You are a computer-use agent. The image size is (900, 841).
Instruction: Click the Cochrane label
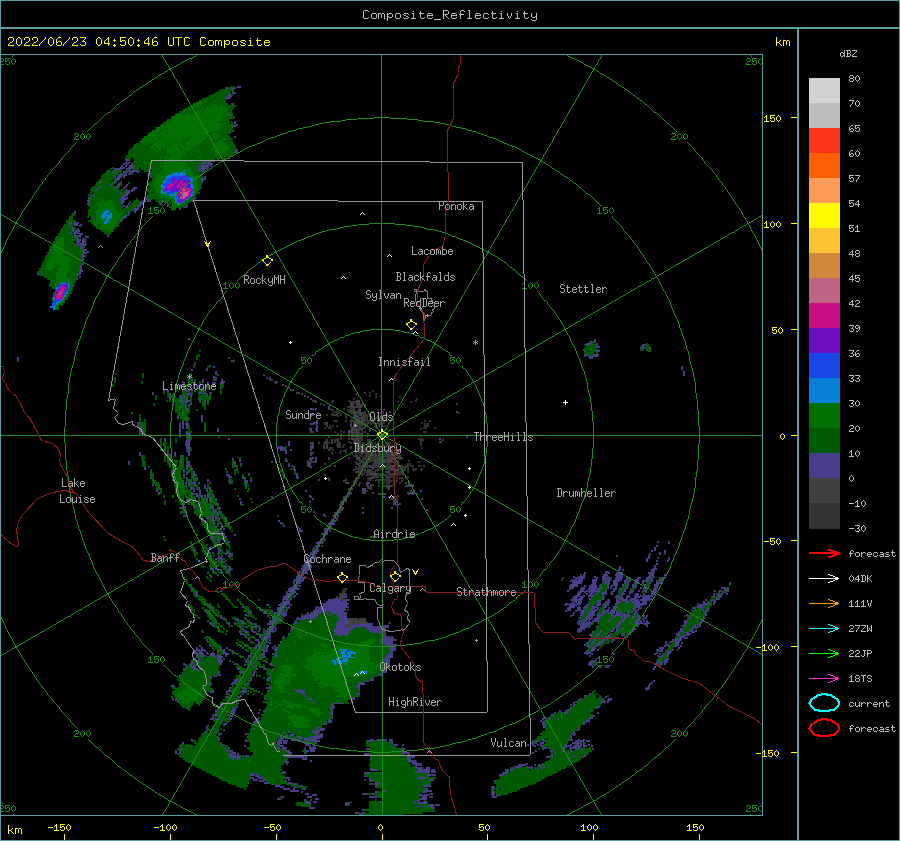pyautogui.click(x=327, y=559)
